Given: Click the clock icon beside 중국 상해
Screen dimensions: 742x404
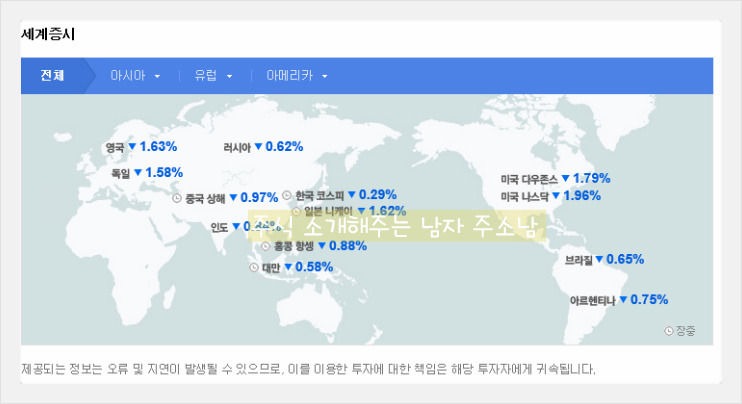Looking at the screenshot, I should pyautogui.click(x=178, y=198).
